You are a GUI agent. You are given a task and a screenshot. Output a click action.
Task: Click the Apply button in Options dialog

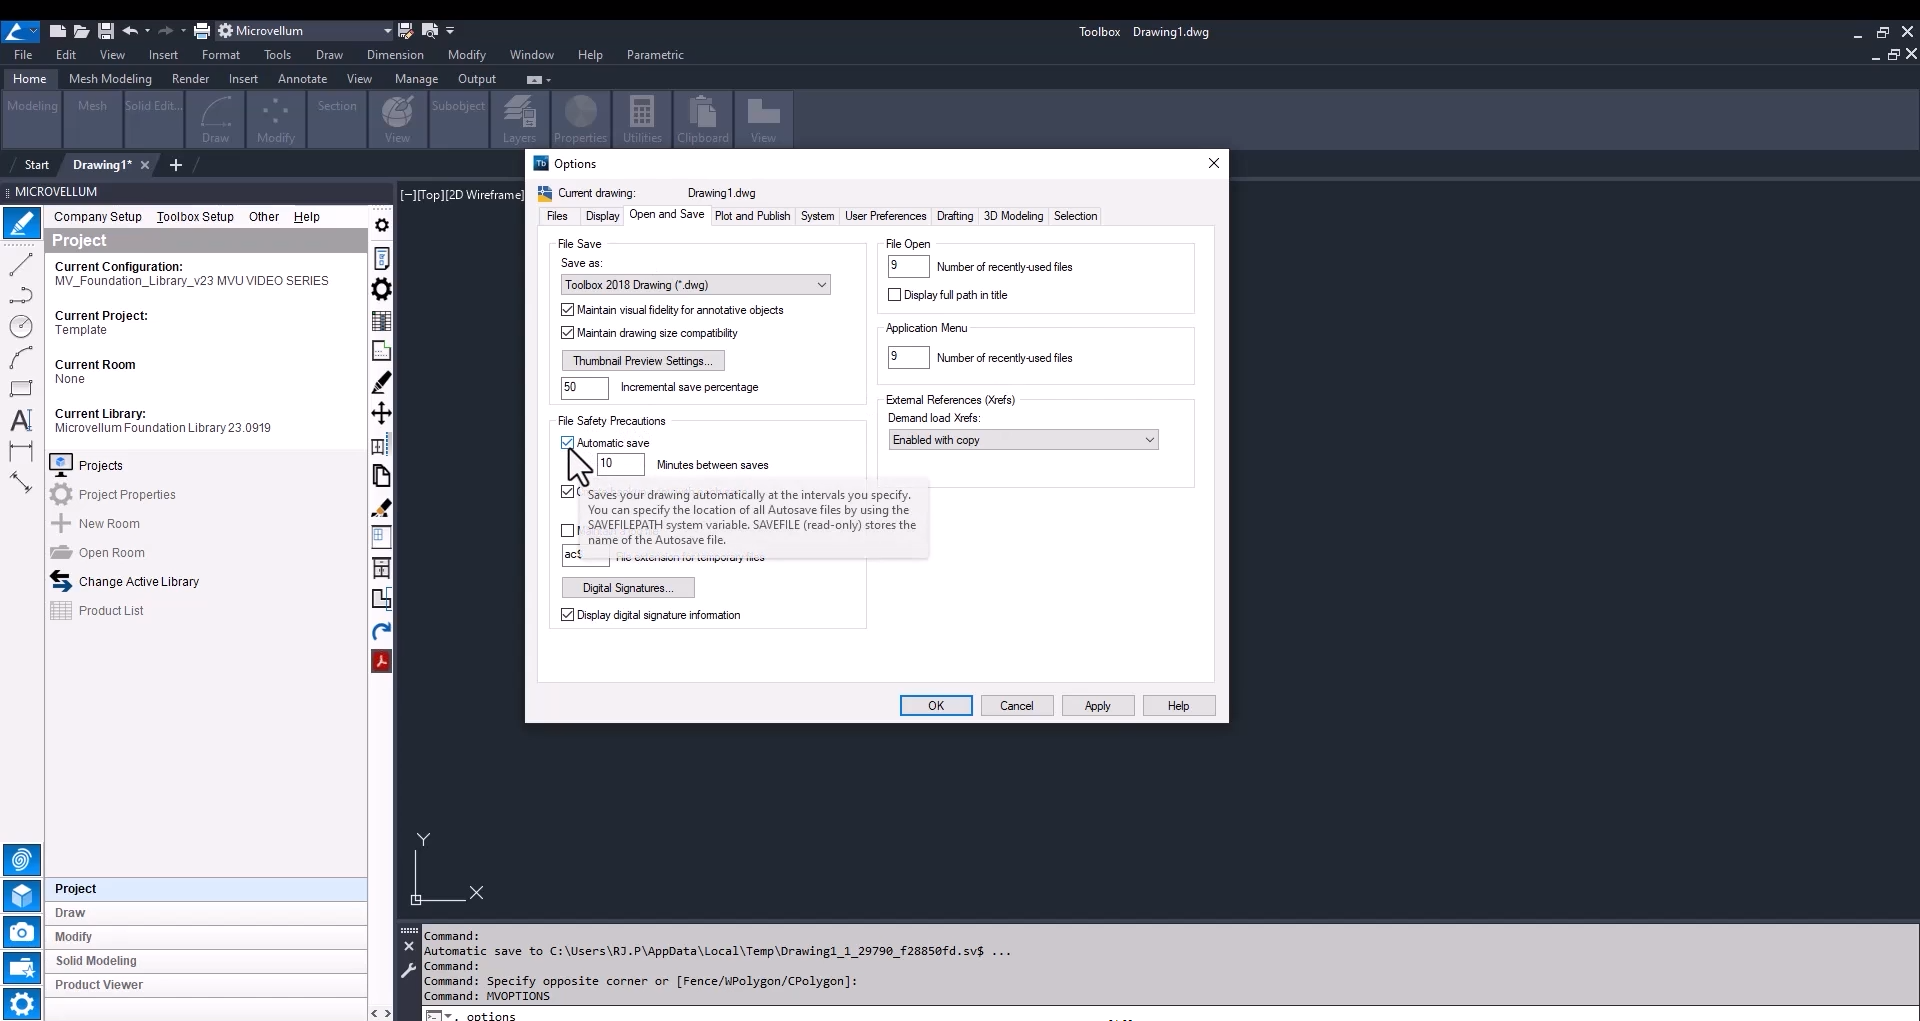[x=1098, y=706]
